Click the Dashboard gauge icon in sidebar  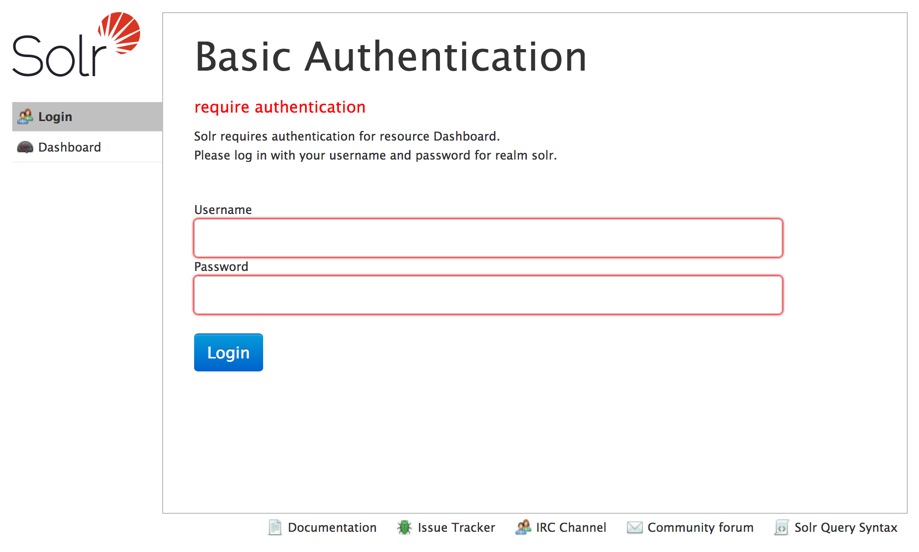point(25,148)
